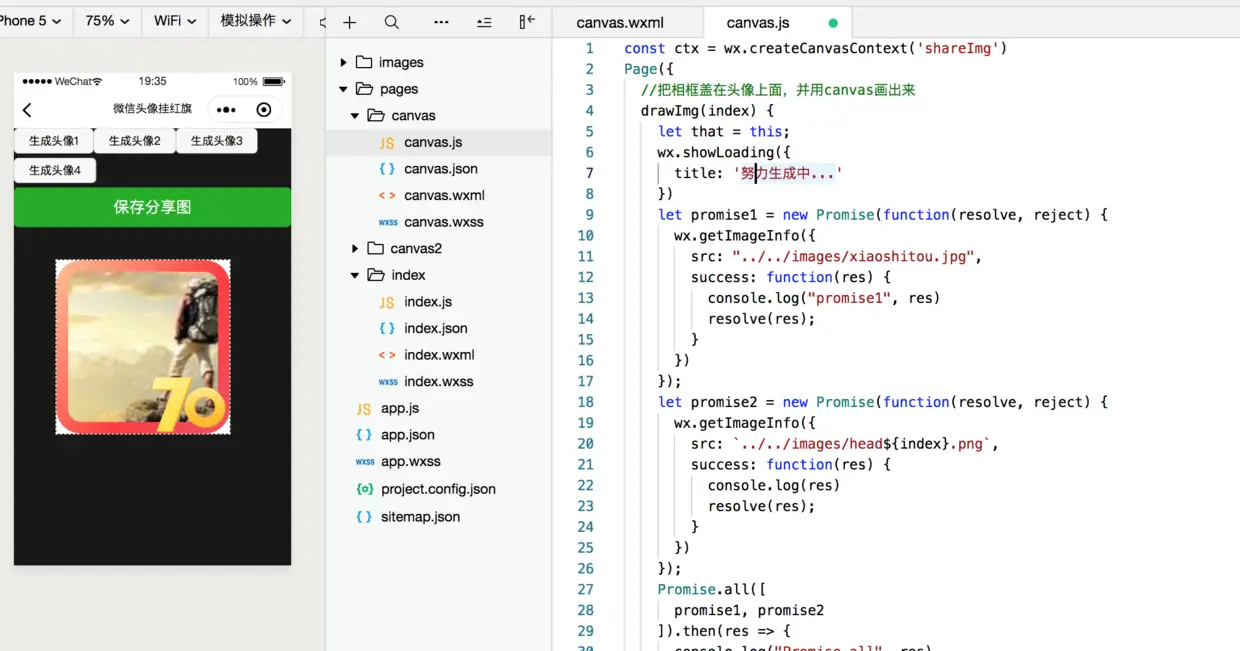Click the config icon of project.config.json
Viewport: 1240px width, 651px height.
[x=364, y=489]
